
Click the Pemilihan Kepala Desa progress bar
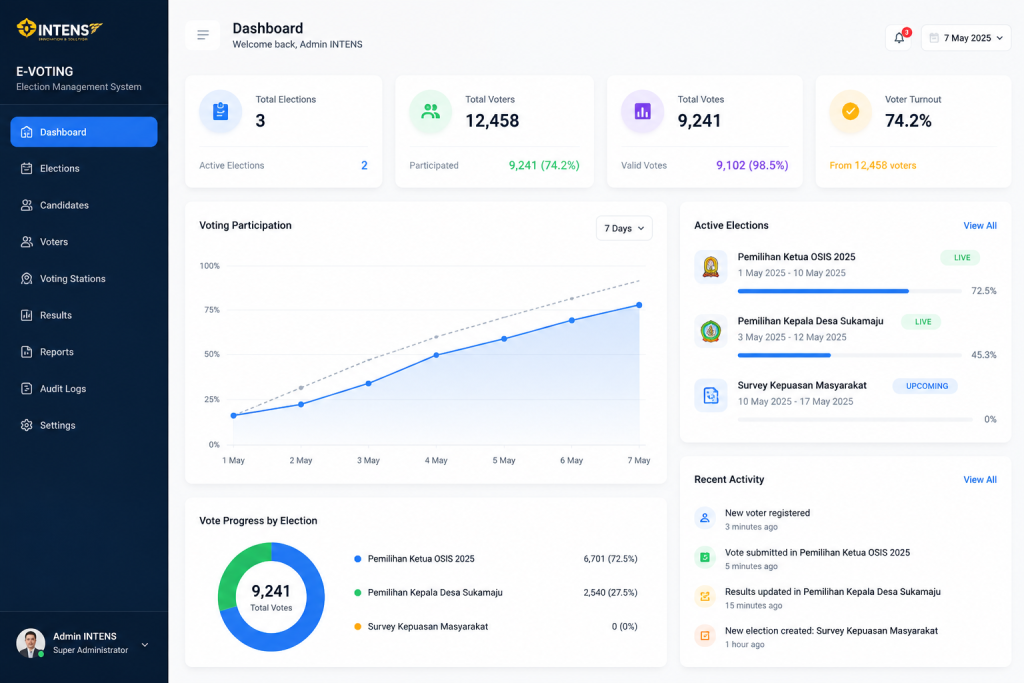(849, 355)
